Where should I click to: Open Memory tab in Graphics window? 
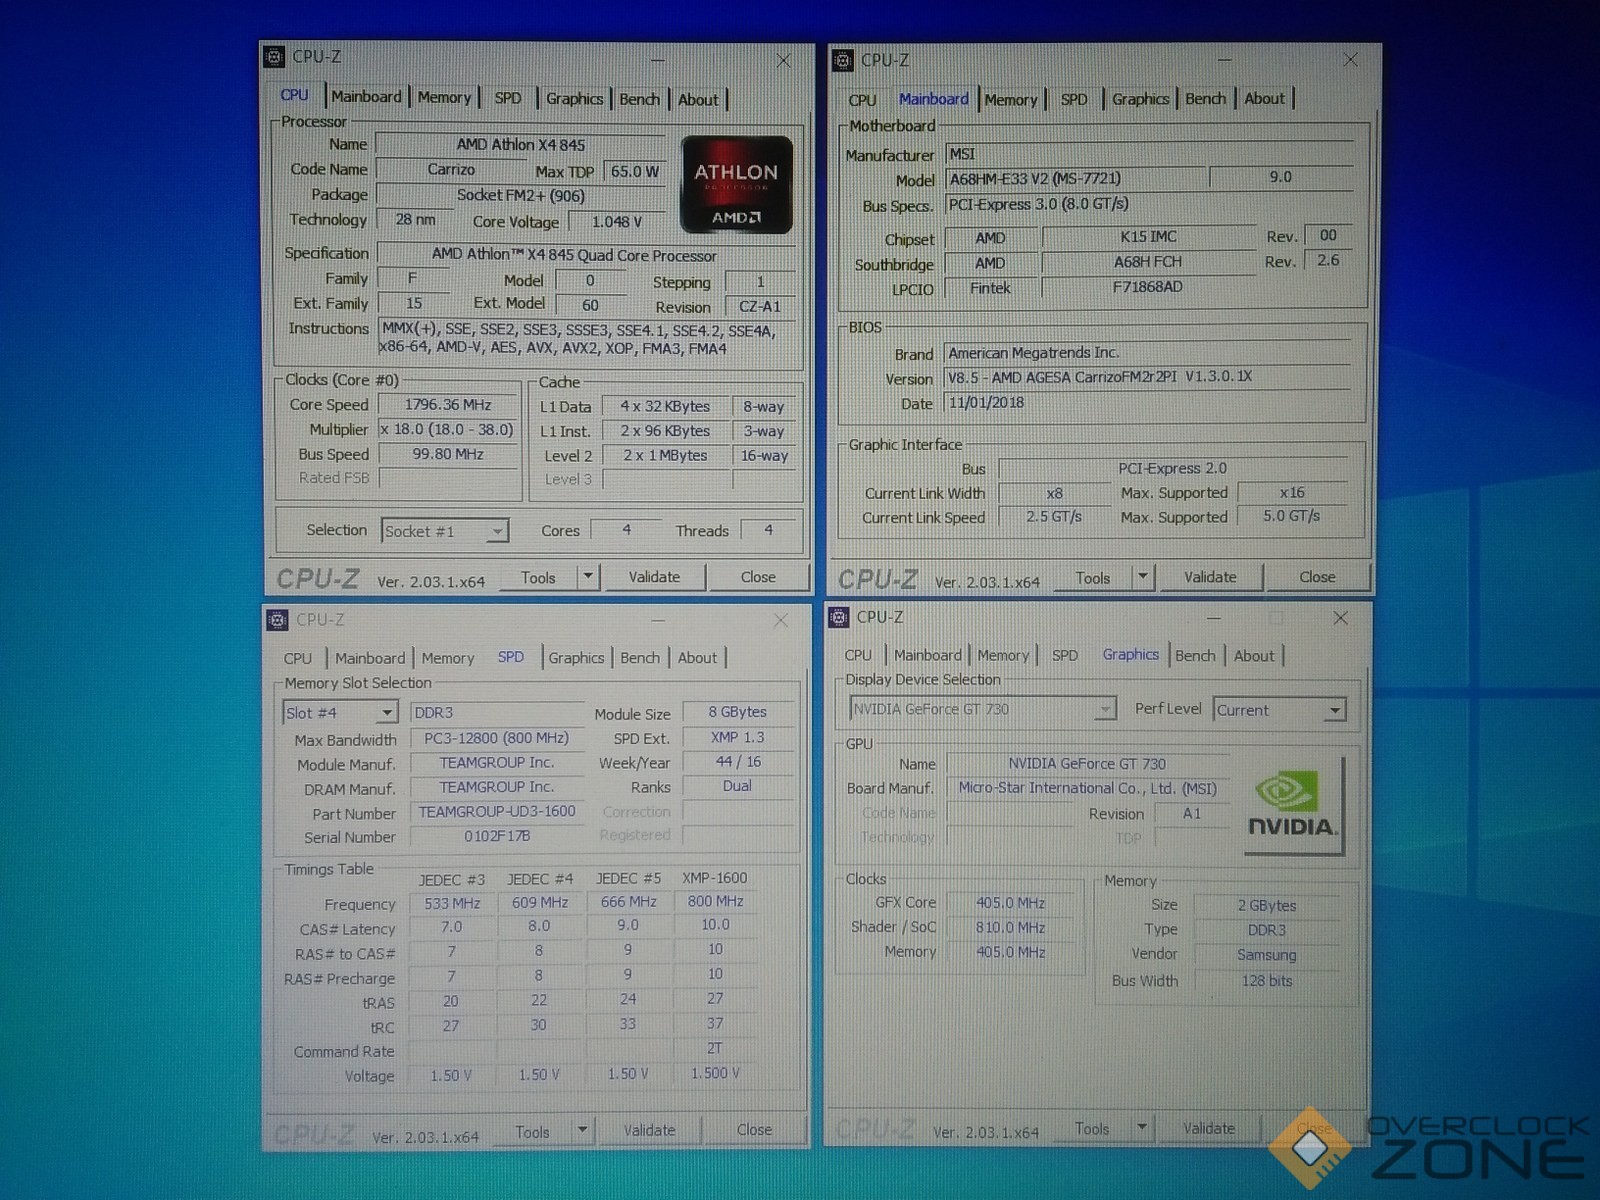pos(1003,656)
